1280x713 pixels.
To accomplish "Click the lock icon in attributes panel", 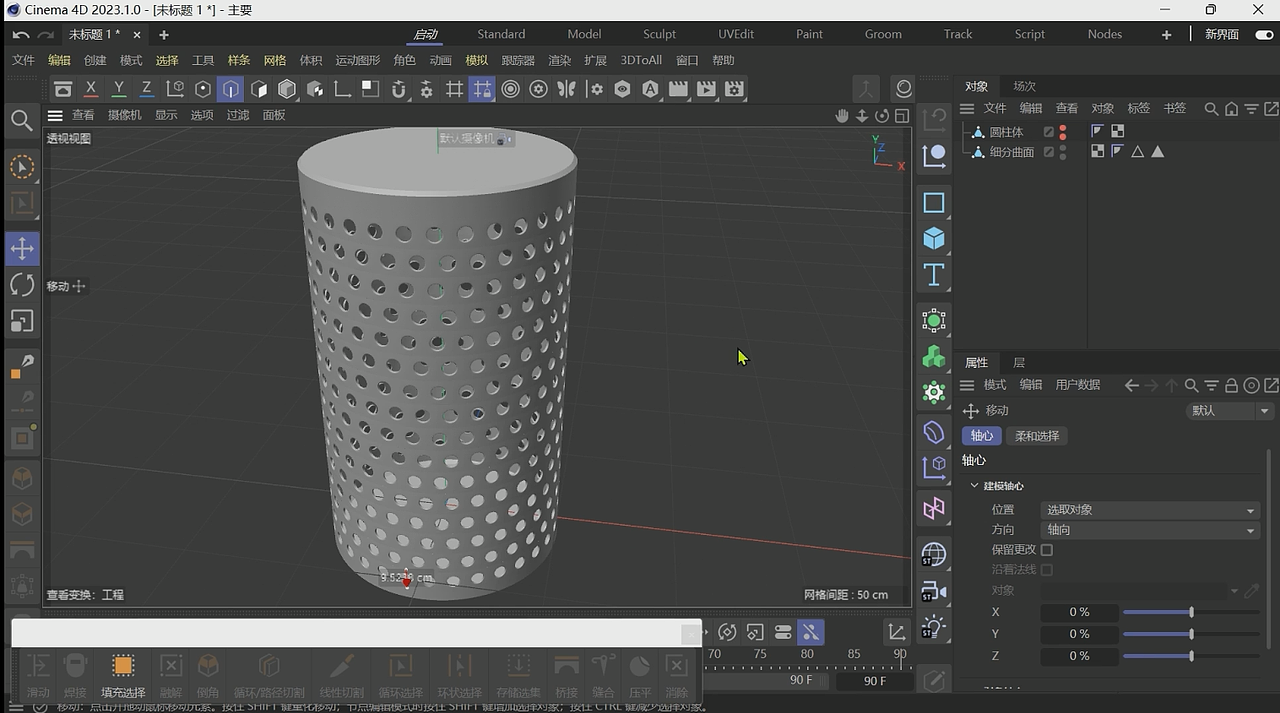I will pyautogui.click(x=1231, y=385).
